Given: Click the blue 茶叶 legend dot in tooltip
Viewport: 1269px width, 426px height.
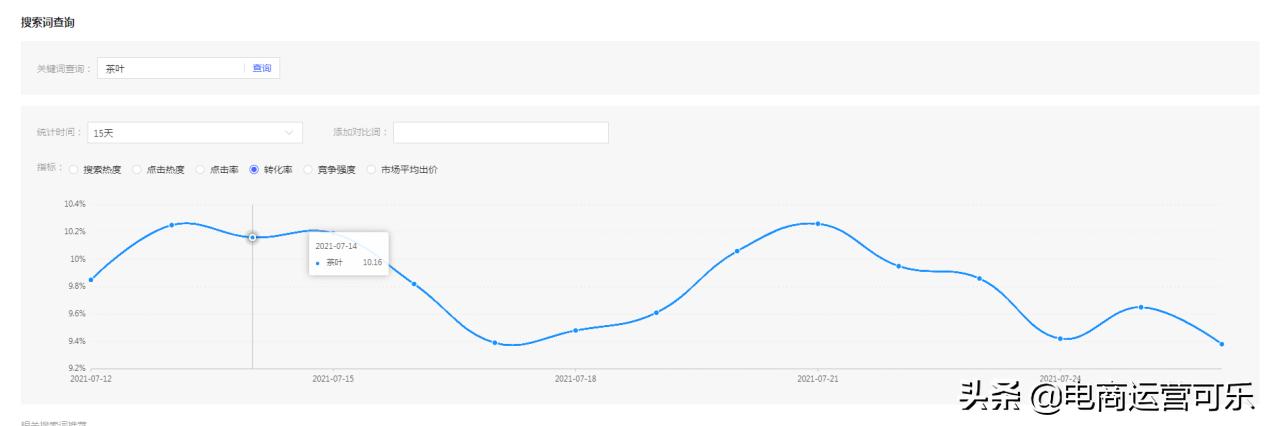Looking at the screenshot, I should (318, 262).
